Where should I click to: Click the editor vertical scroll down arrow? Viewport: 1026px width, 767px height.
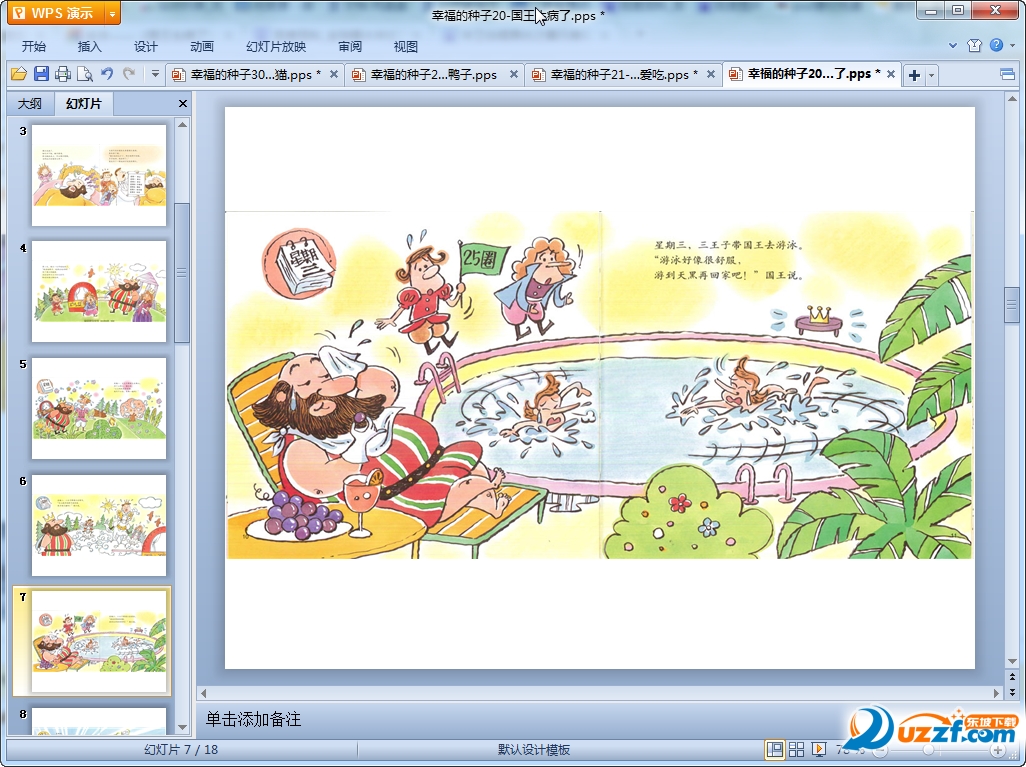[x=1012, y=662]
